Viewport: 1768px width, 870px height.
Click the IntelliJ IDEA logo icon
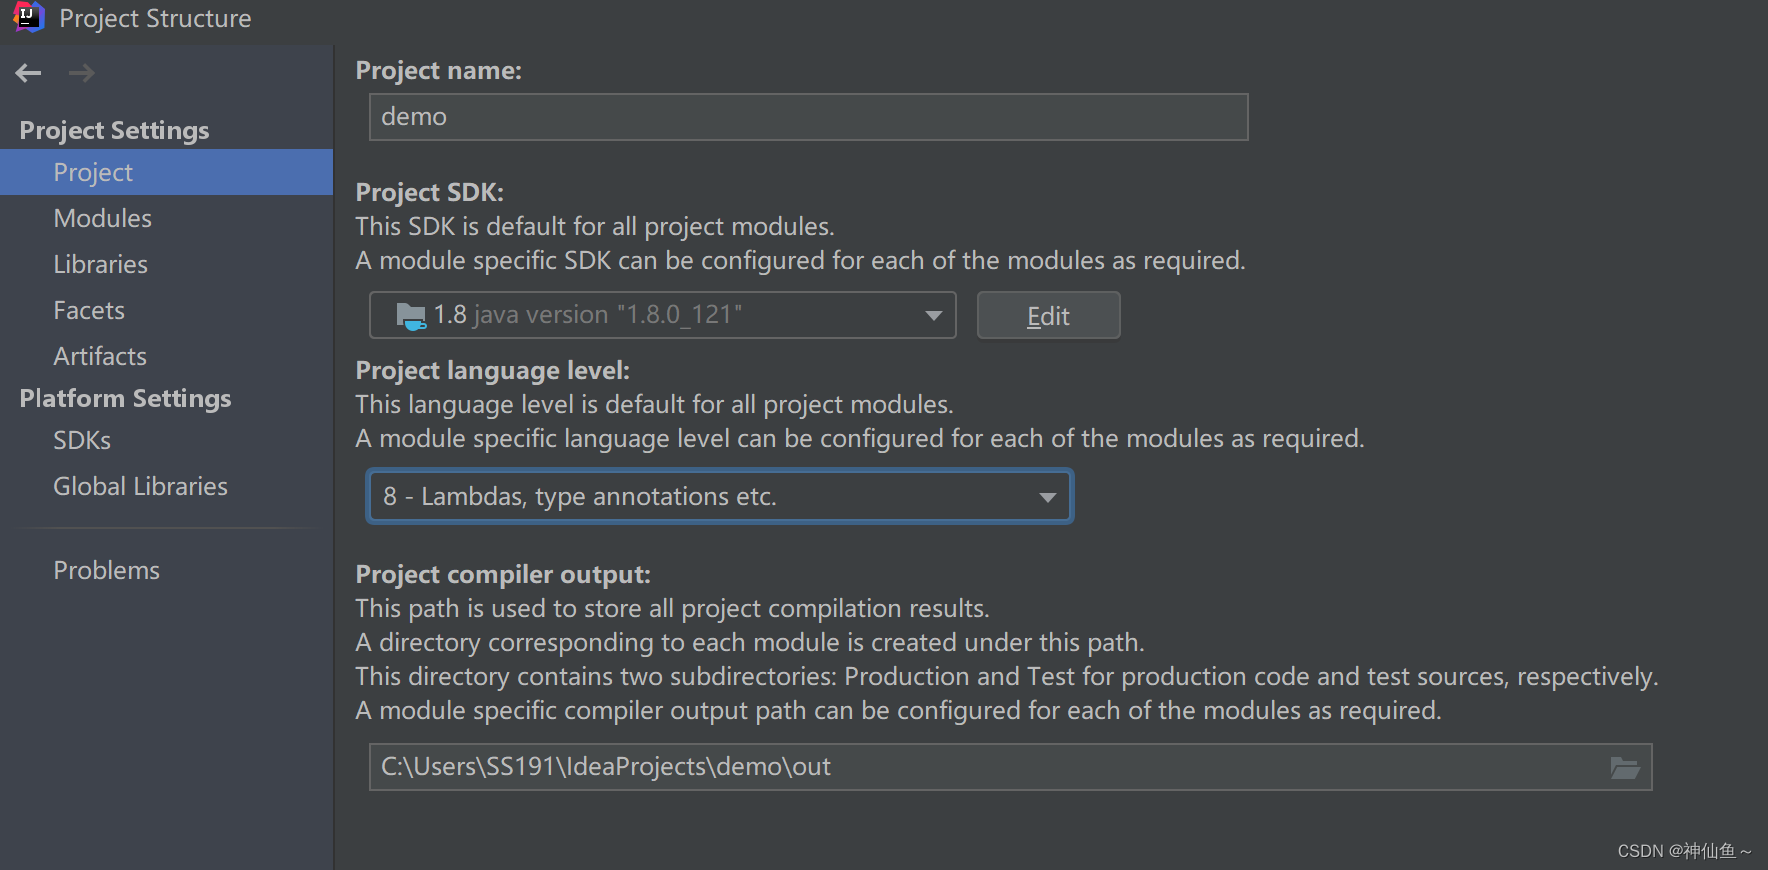pos(28,17)
